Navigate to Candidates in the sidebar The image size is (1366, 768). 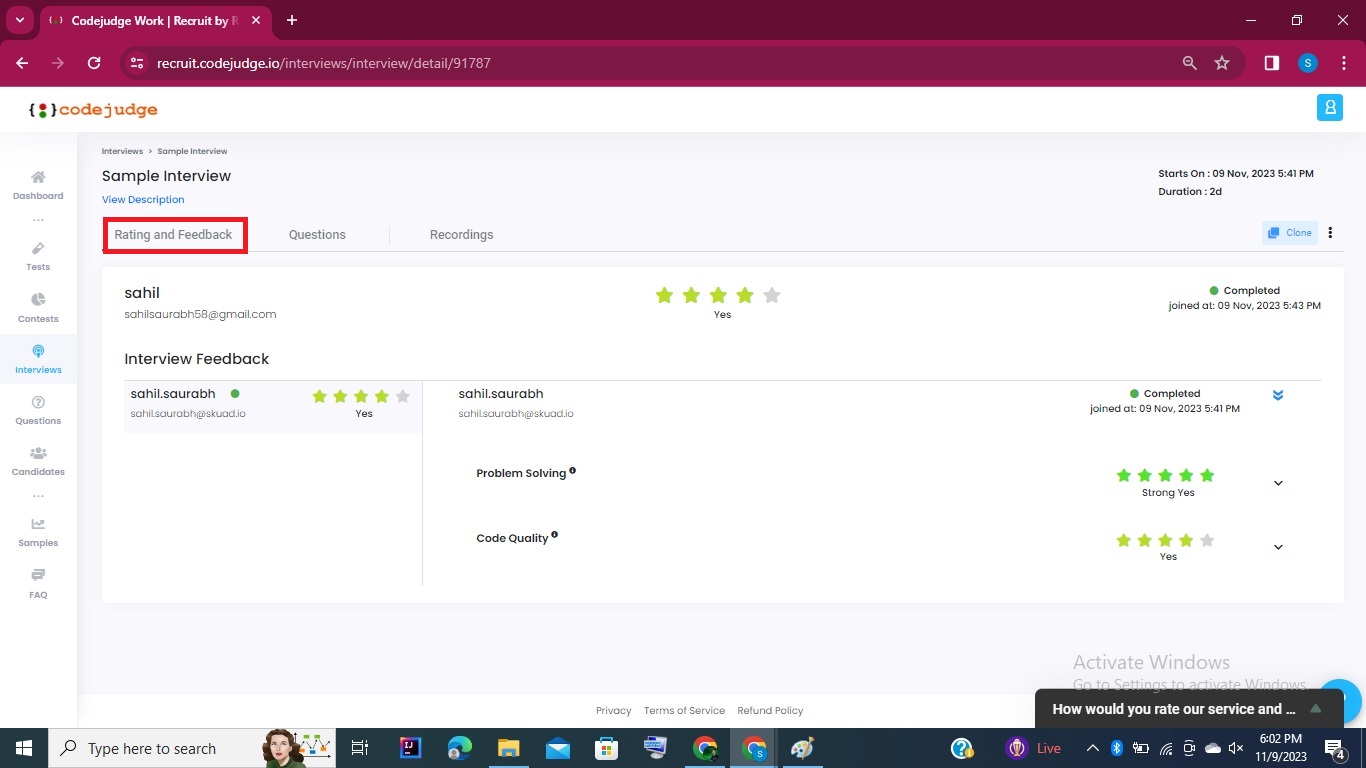[x=38, y=461]
